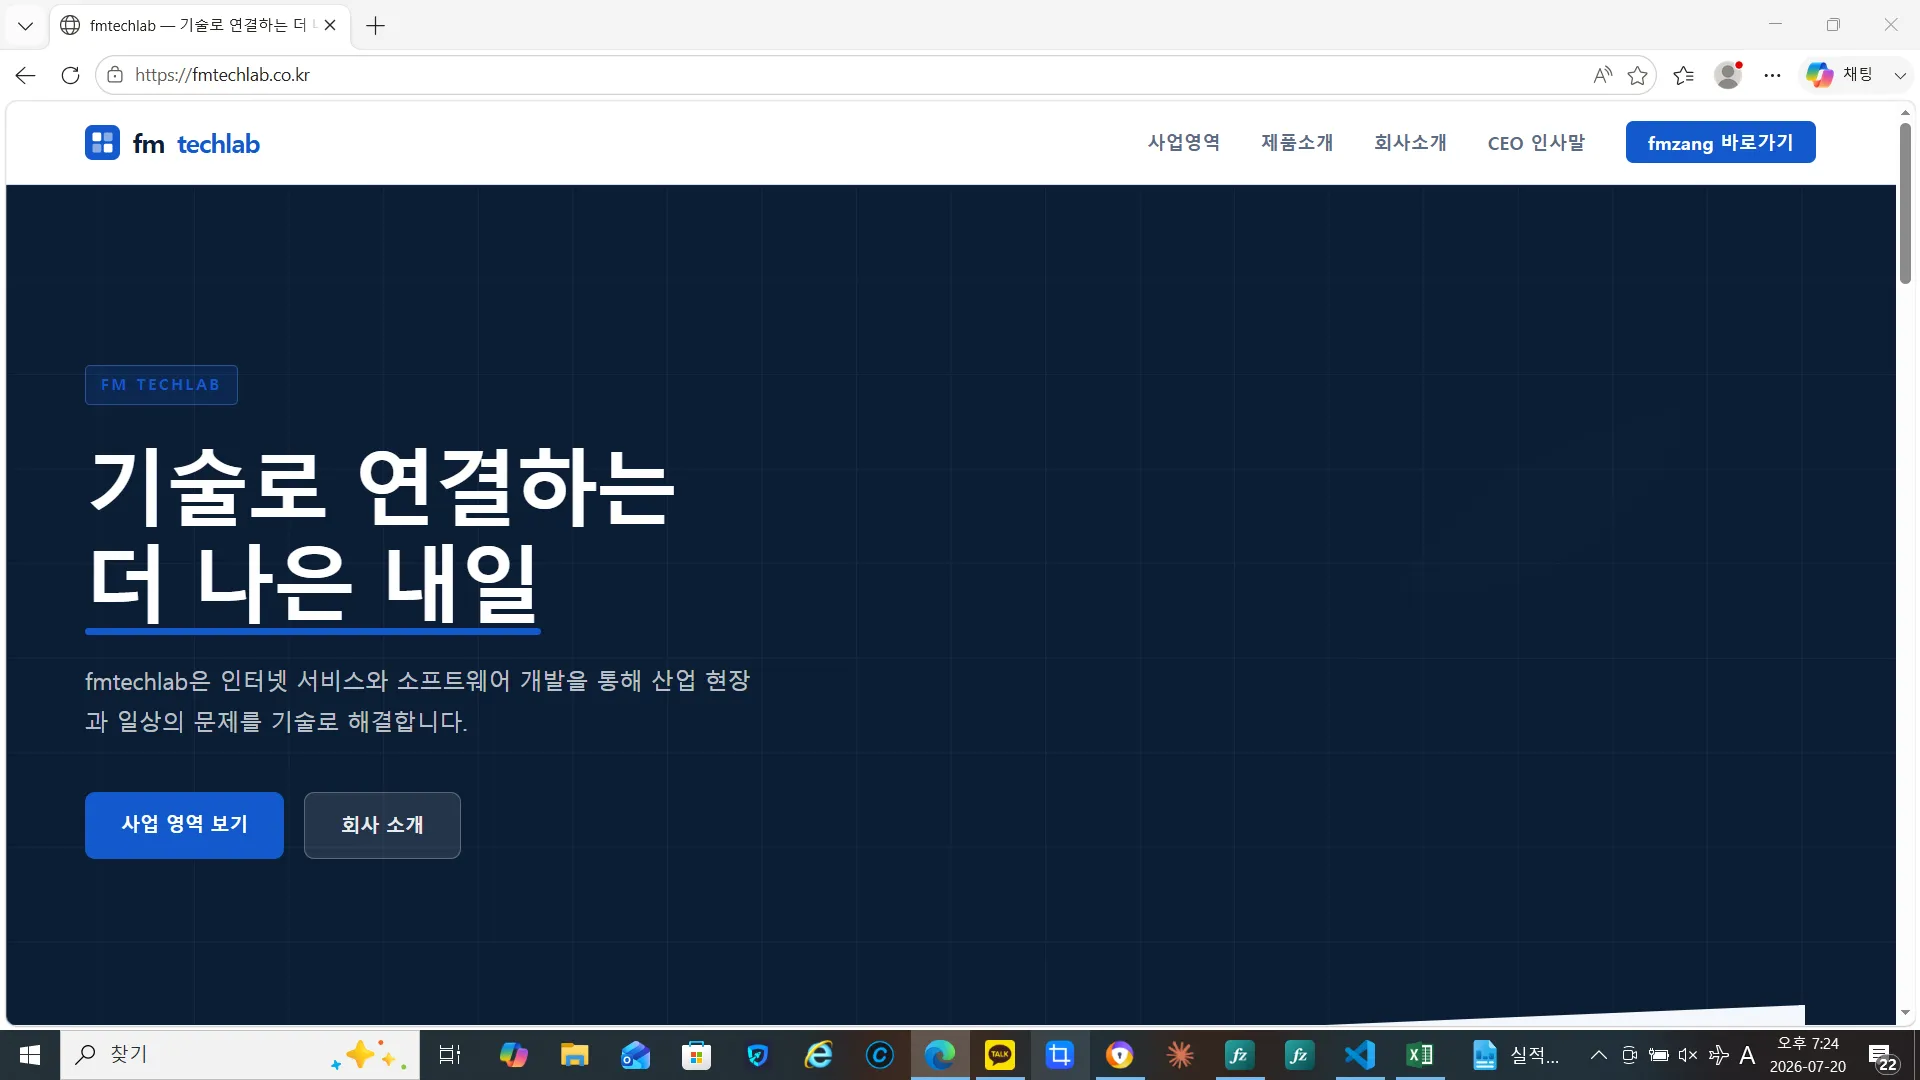The image size is (1920, 1080).
Task: Open Outlook from the taskbar
Action: pos(635,1055)
